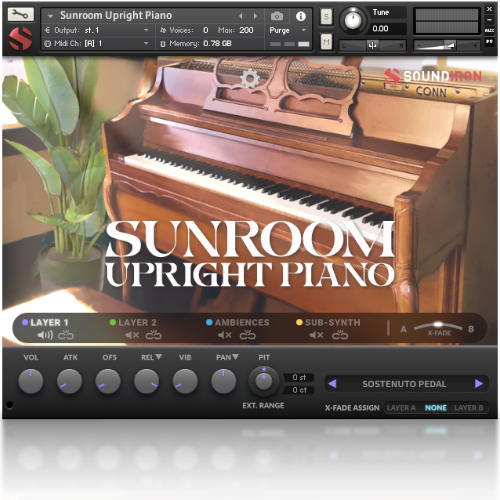Image resolution: width=500 pixels, height=500 pixels.
Task: Go to next pedal option with right arrow
Action: point(479,384)
